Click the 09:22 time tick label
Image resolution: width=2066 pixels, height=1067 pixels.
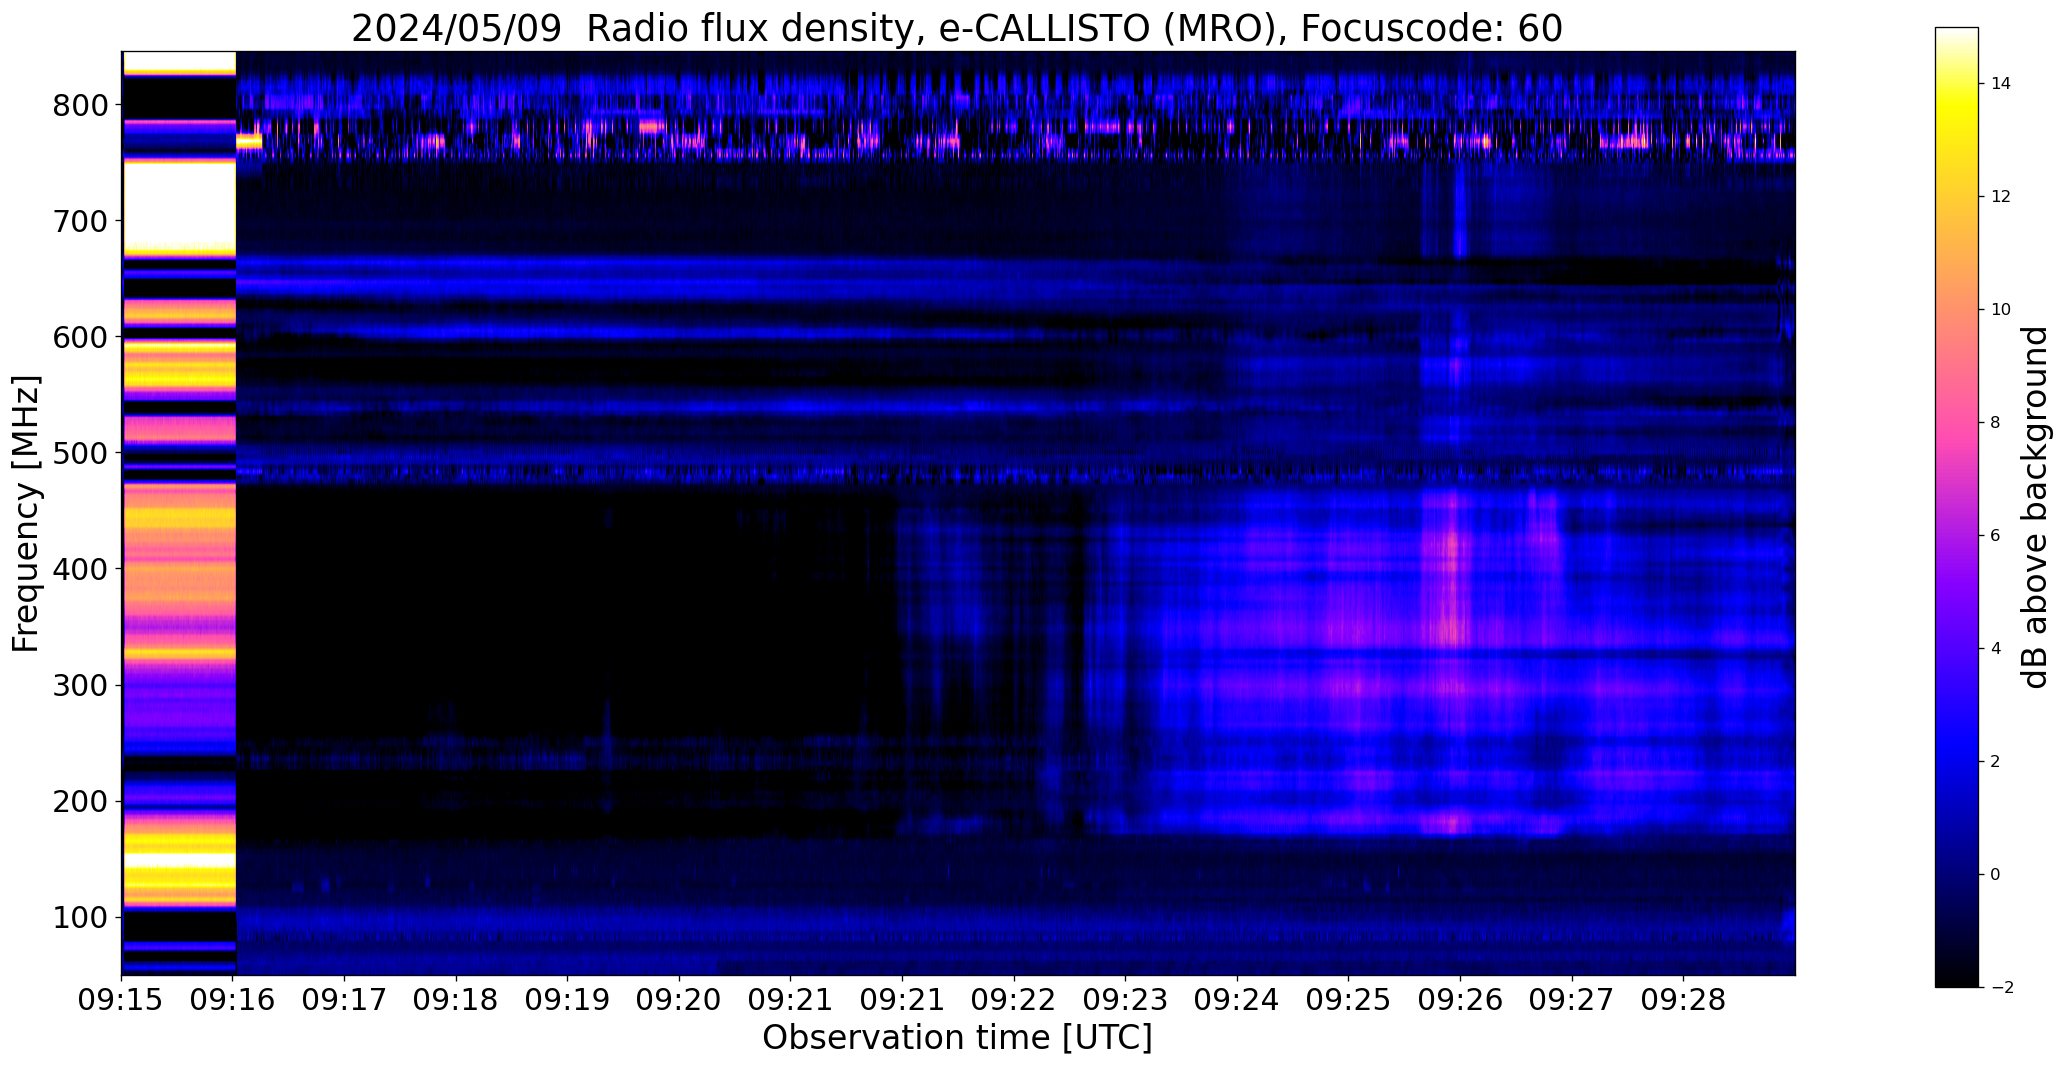coord(1014,1001)
